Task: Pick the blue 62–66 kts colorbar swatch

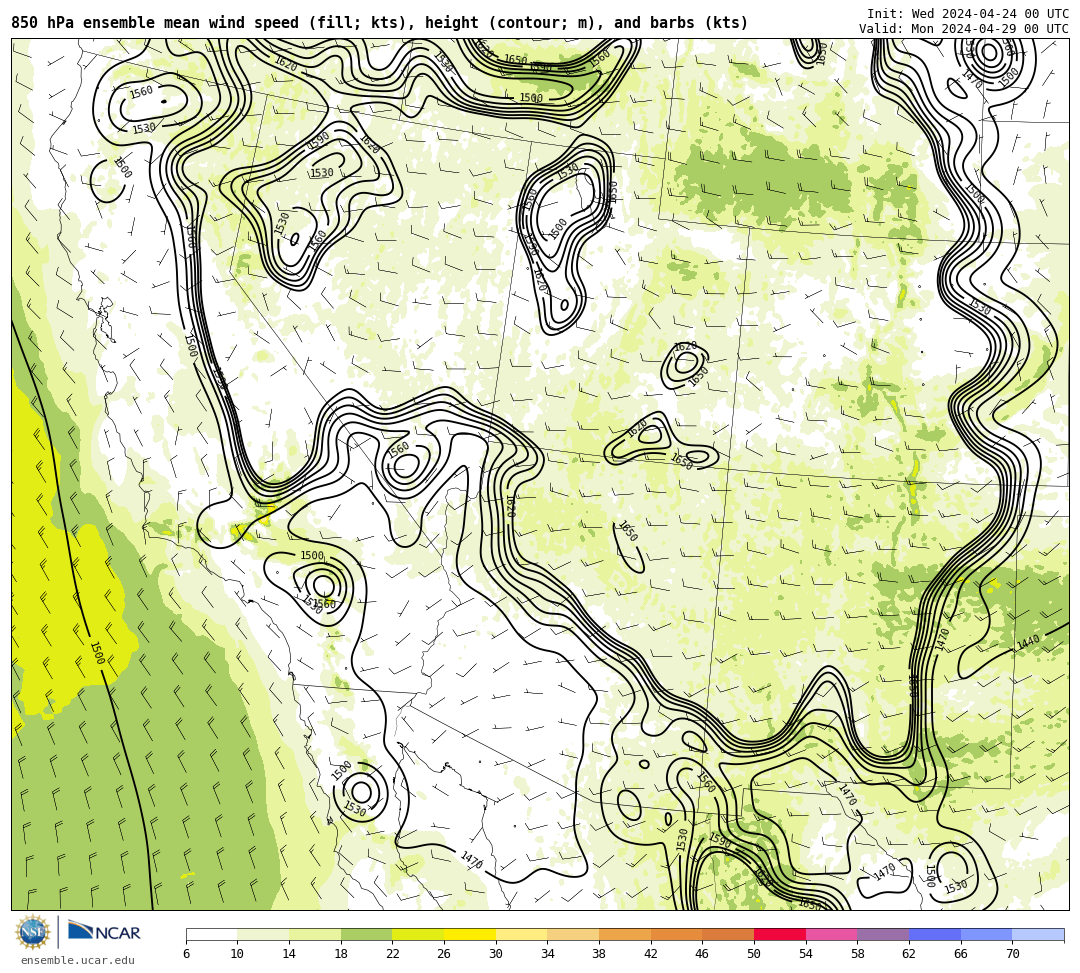Action: click(935, 934)
